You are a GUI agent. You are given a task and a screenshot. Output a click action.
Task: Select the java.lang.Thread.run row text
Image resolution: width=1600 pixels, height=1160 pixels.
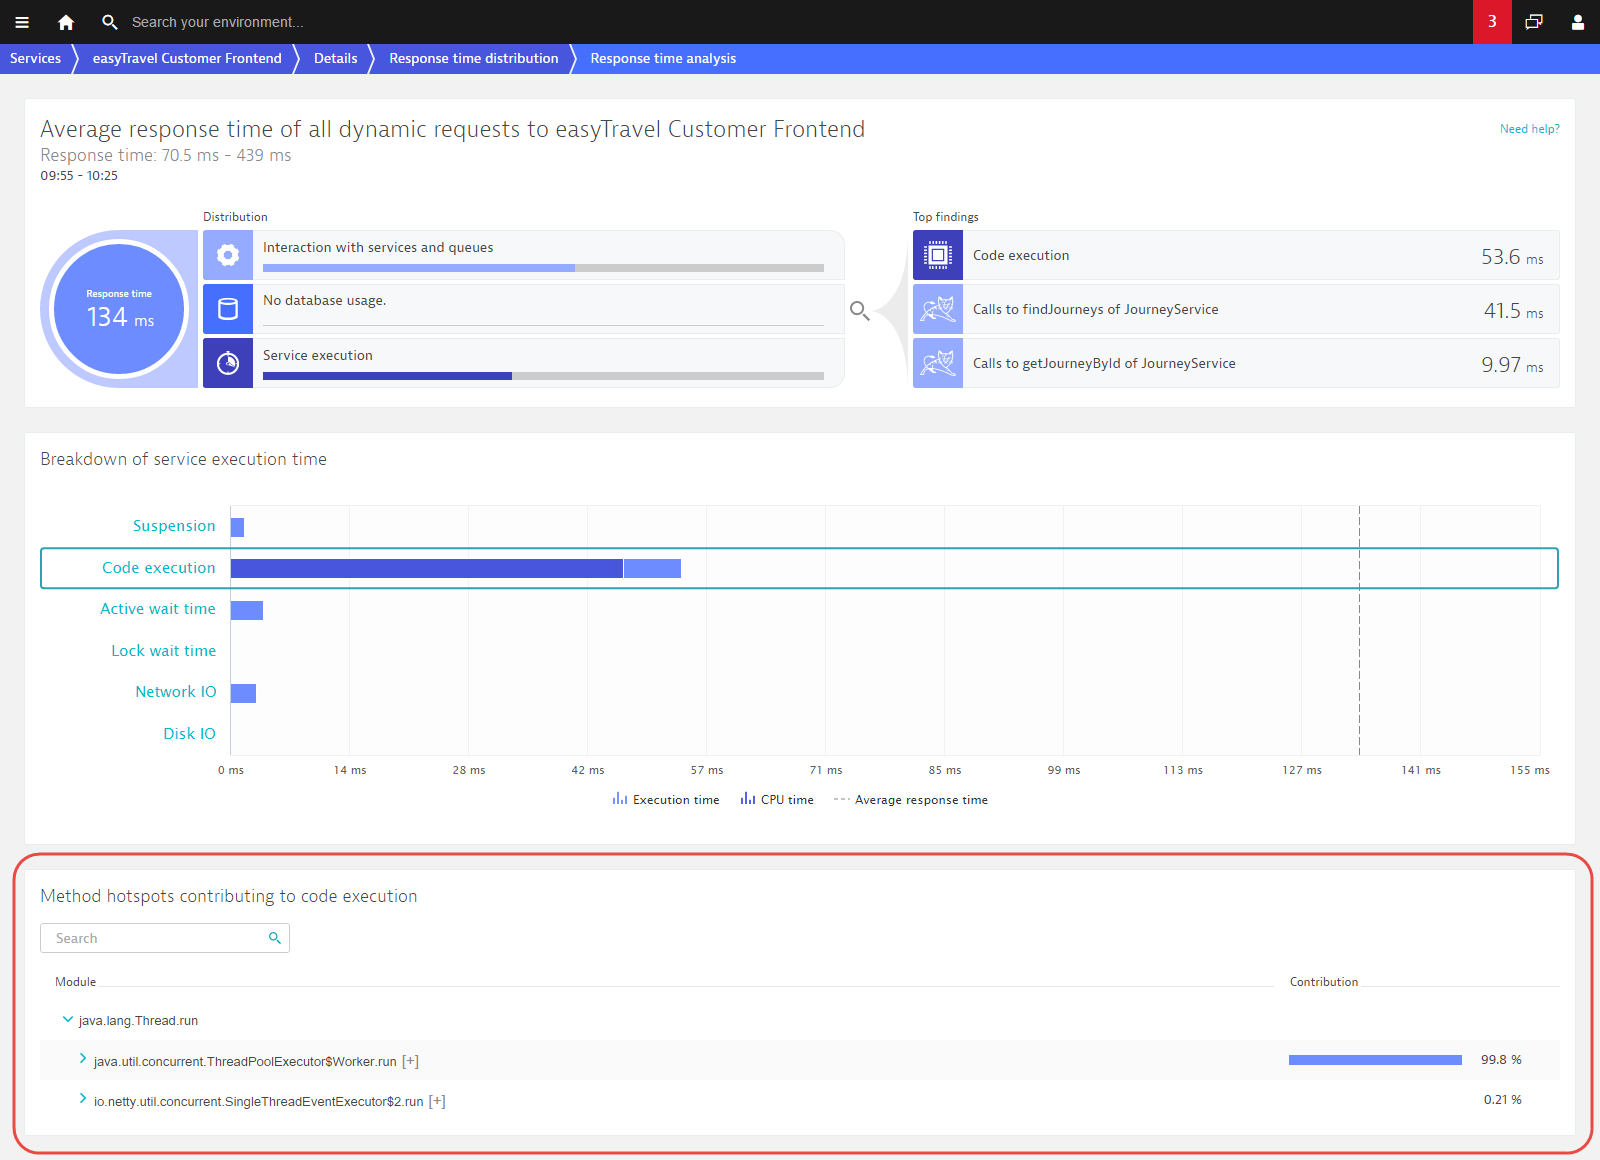tap(138, 1021)
